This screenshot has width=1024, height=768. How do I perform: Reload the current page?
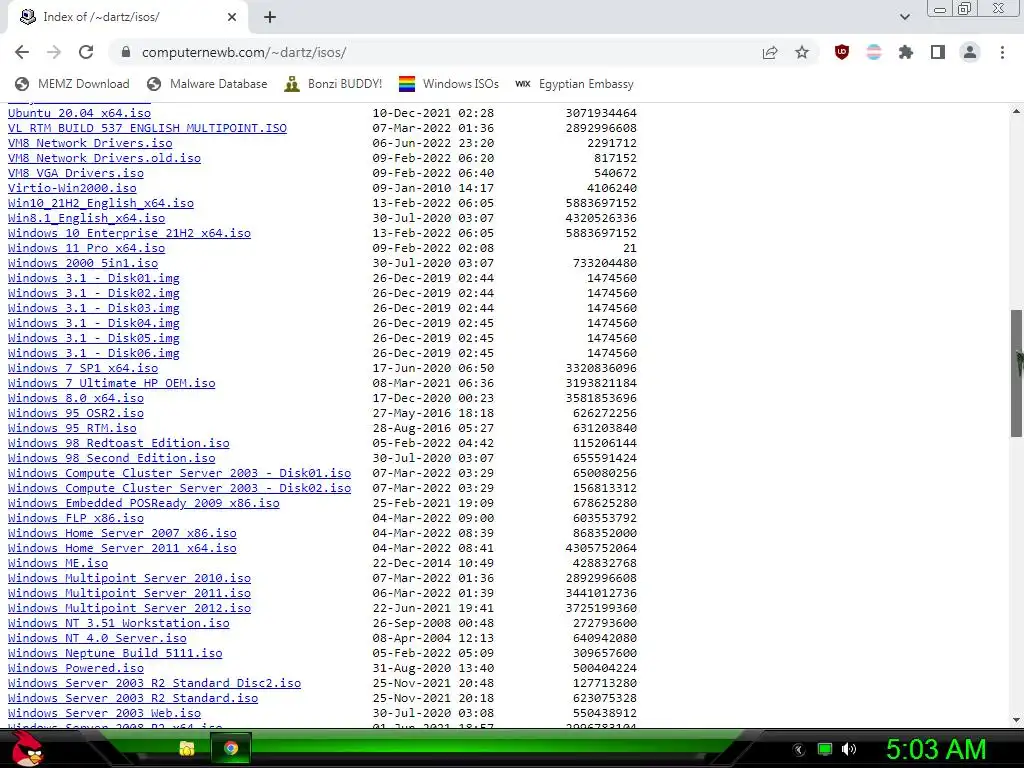click(x=86, y=52)
